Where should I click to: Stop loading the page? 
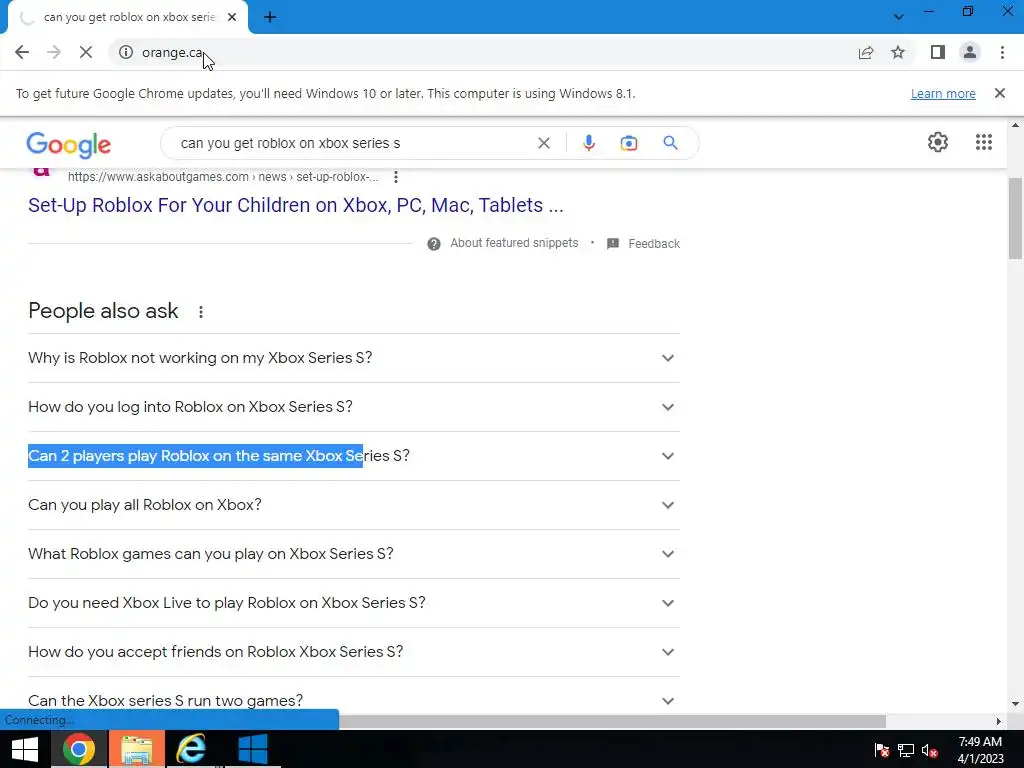coord(86,52)
